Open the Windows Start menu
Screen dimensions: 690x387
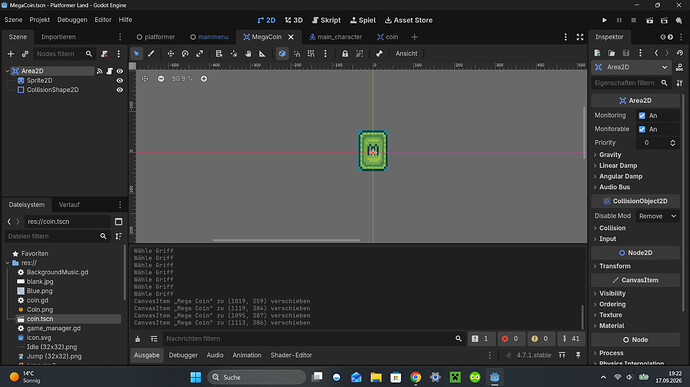point(196,377)
